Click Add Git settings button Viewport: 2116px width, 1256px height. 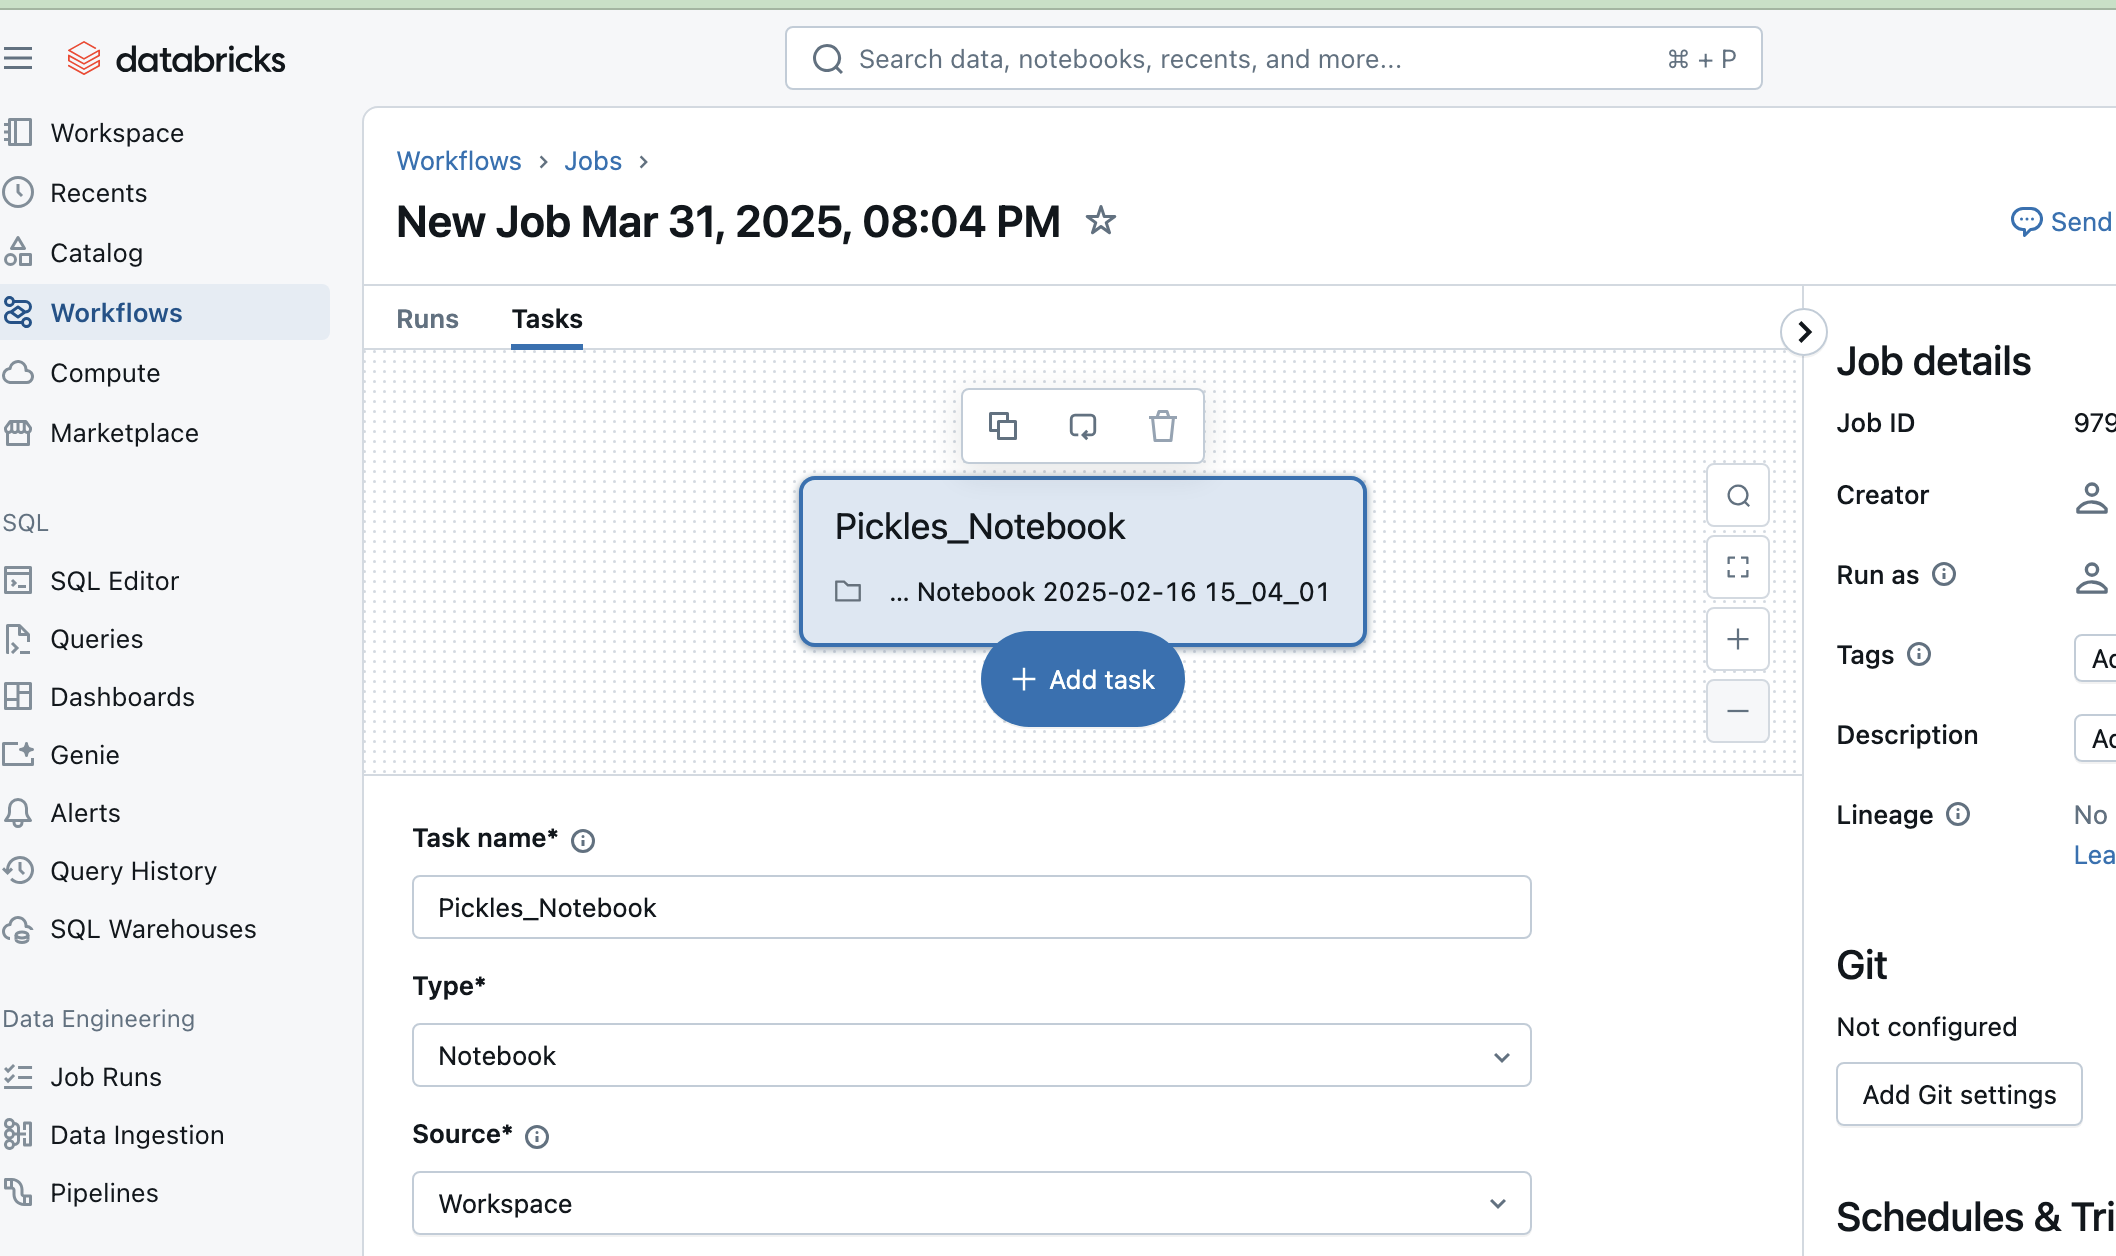[1959, 1095]
